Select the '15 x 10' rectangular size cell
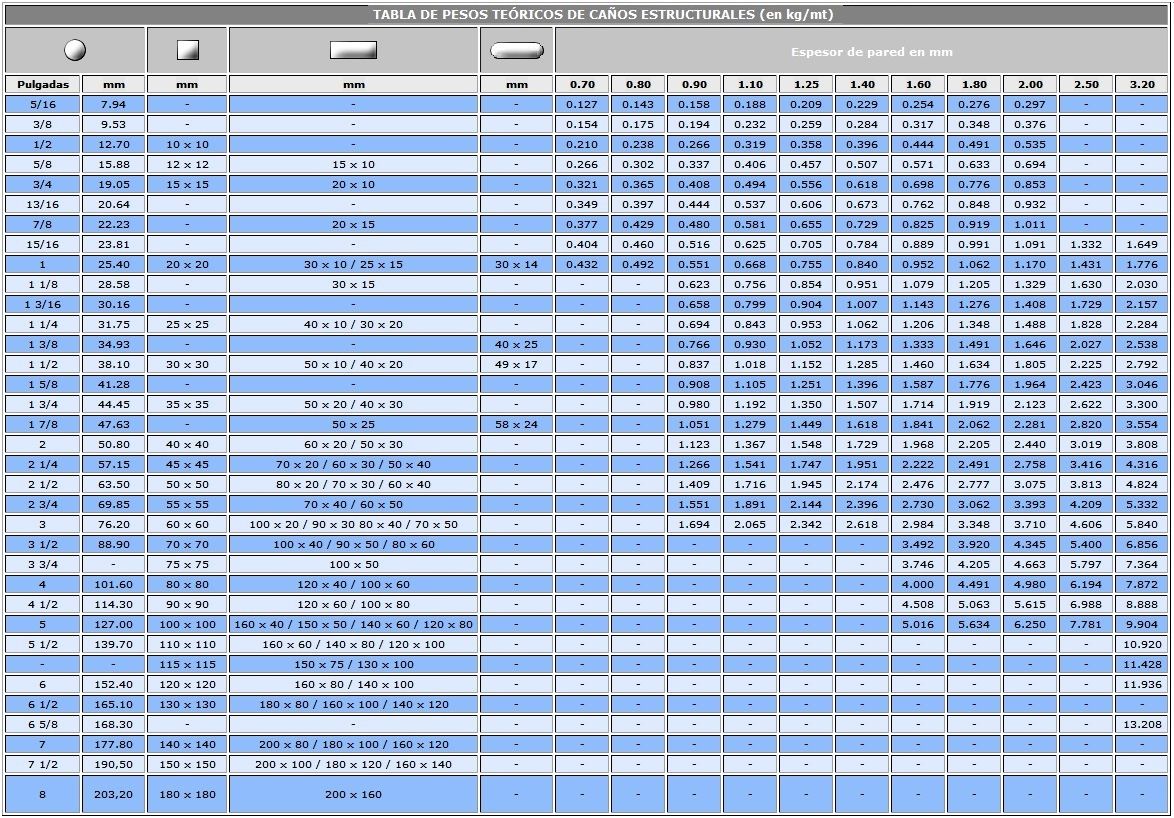The image size is (1174, 818). (x=353, y=165)
